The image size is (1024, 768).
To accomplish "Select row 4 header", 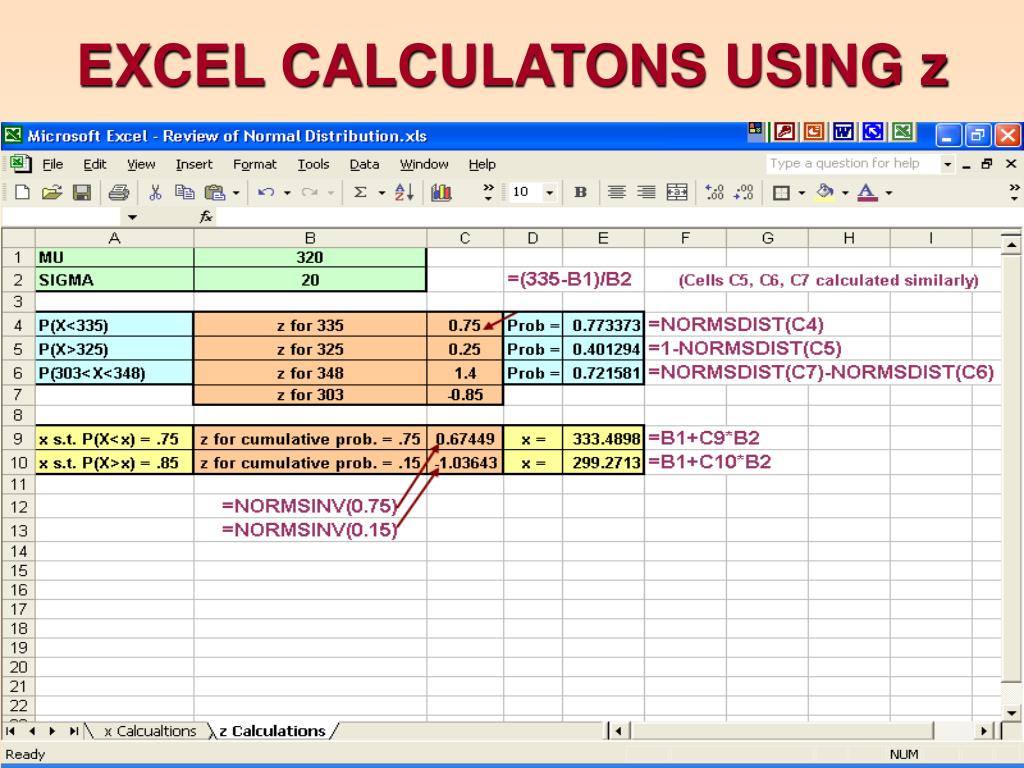I will (x=18, y=325).
